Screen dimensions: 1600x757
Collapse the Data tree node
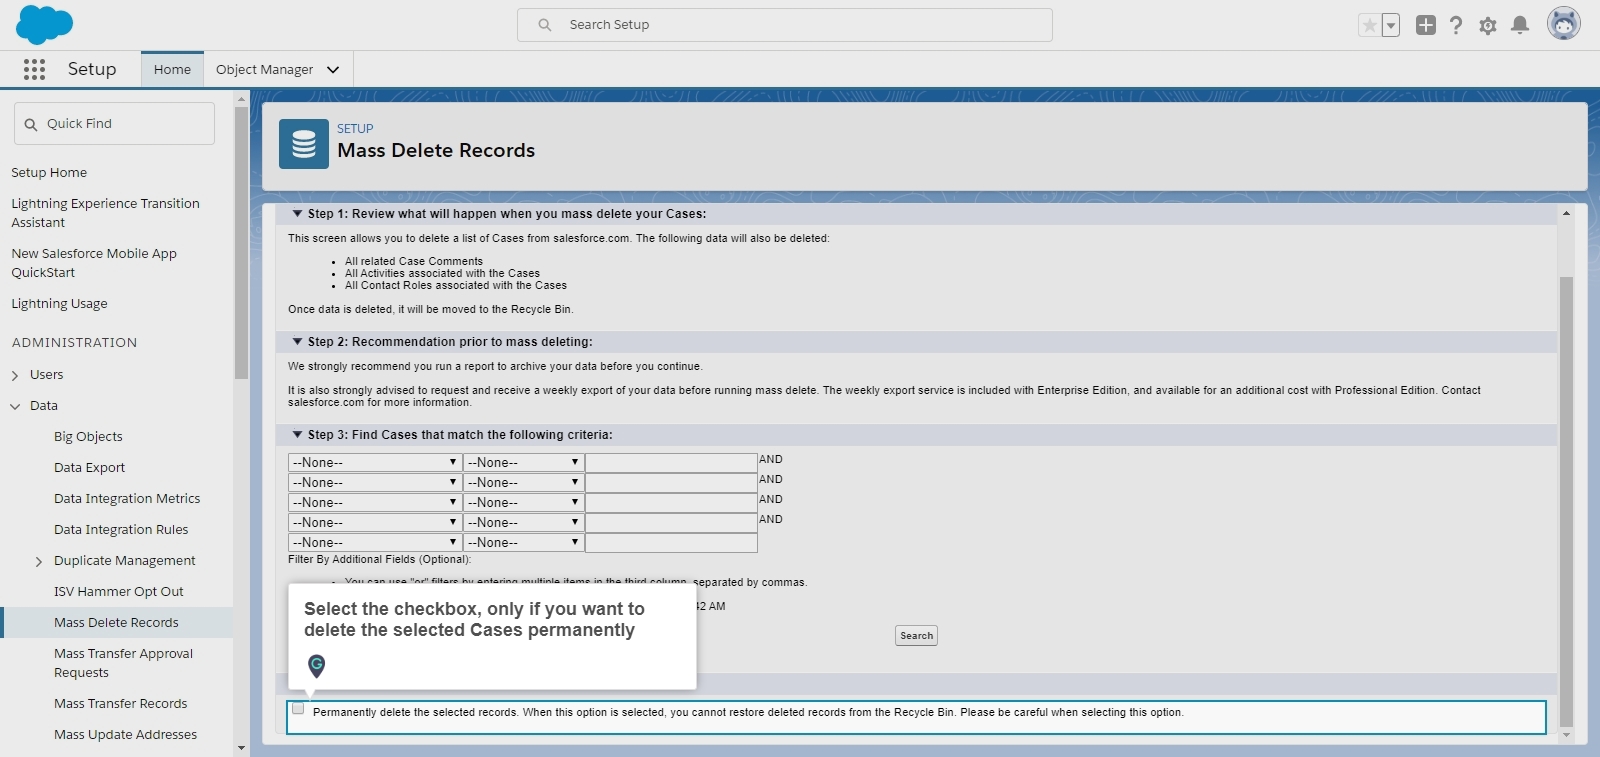15,406
